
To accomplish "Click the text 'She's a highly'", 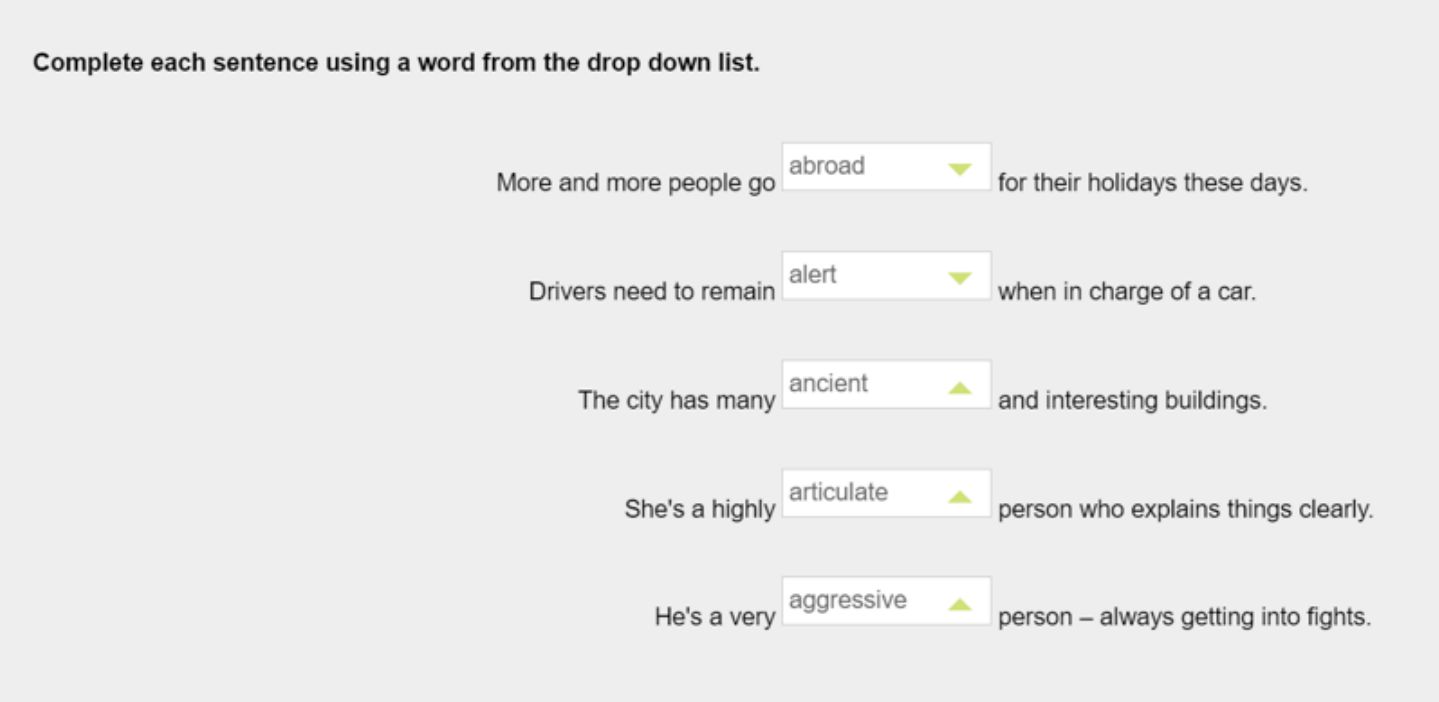I will 700,511.
